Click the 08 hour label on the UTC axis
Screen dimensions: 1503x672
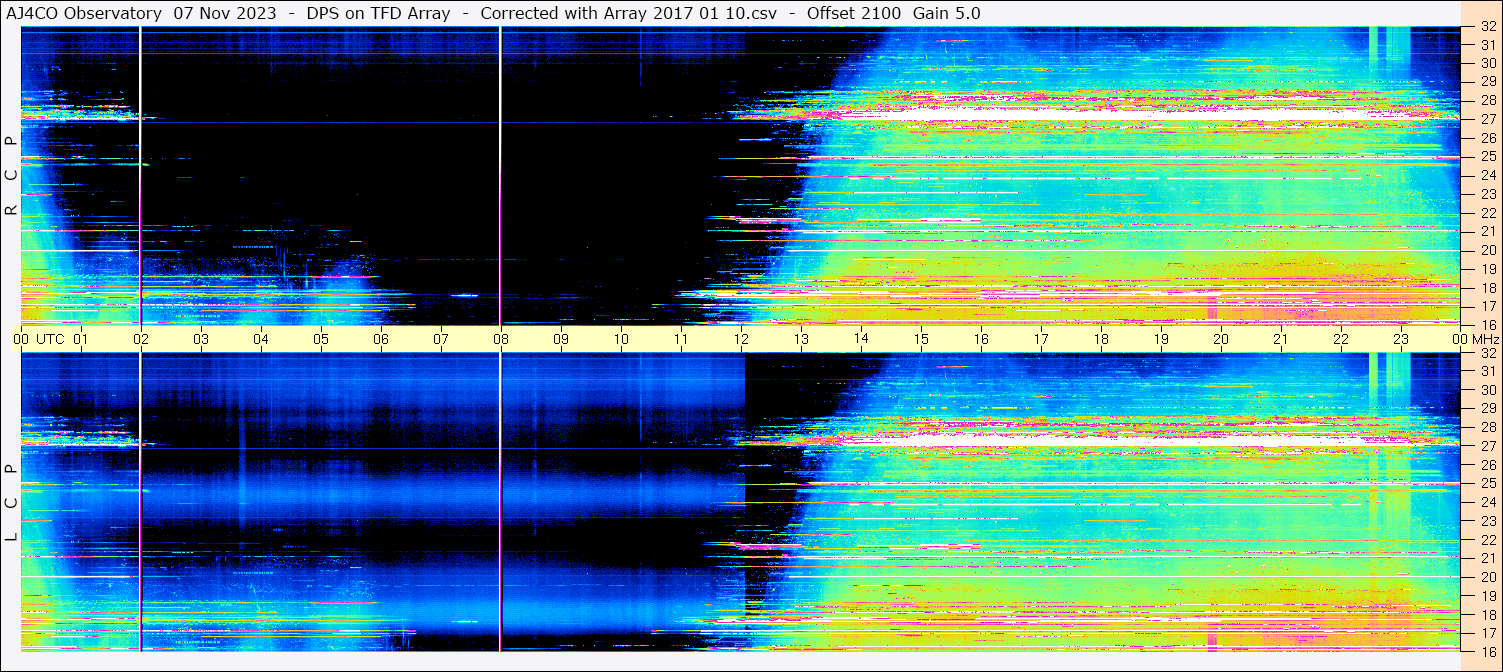point(500,339)
